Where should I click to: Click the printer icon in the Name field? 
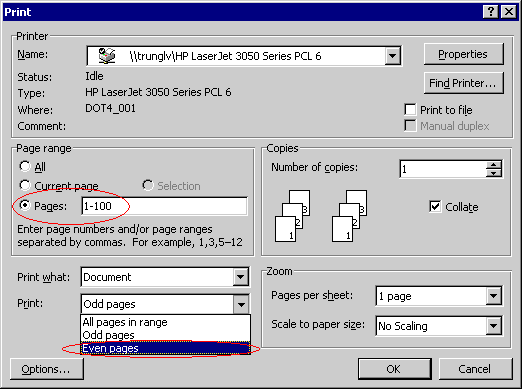click(107, 56)
